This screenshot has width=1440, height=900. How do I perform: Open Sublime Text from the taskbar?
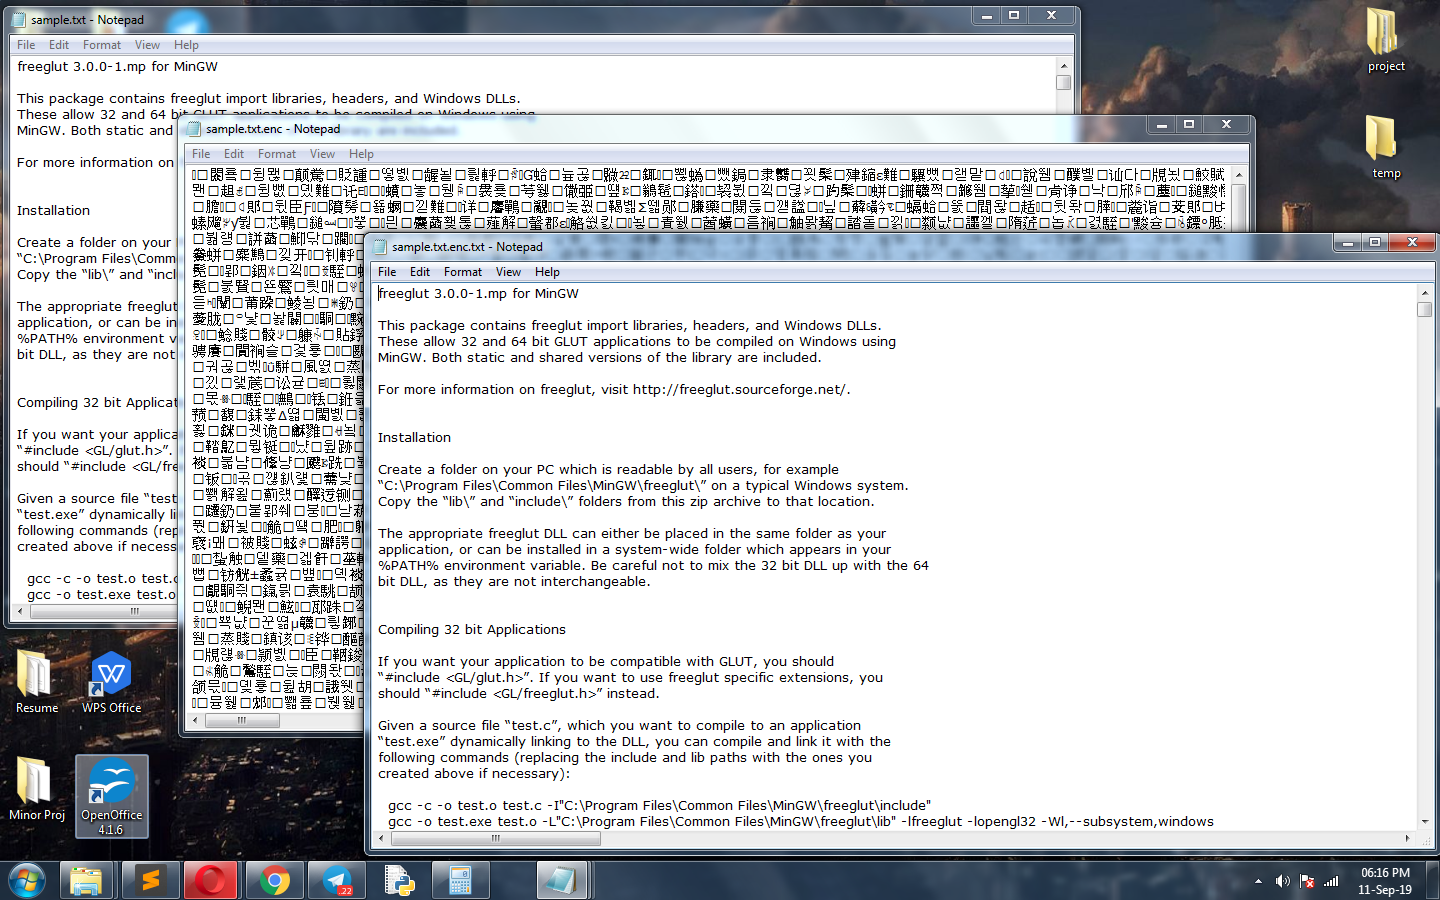[149, 880]
